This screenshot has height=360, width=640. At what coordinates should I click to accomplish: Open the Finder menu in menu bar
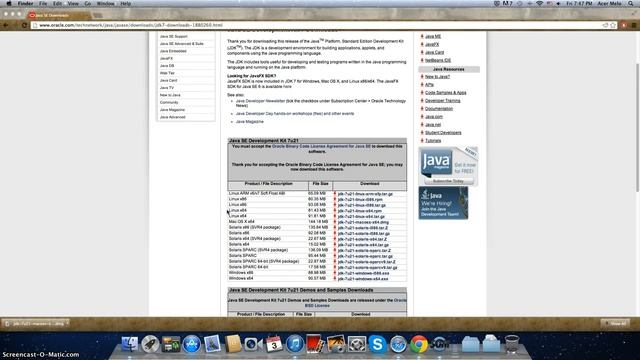pos(25,3)
